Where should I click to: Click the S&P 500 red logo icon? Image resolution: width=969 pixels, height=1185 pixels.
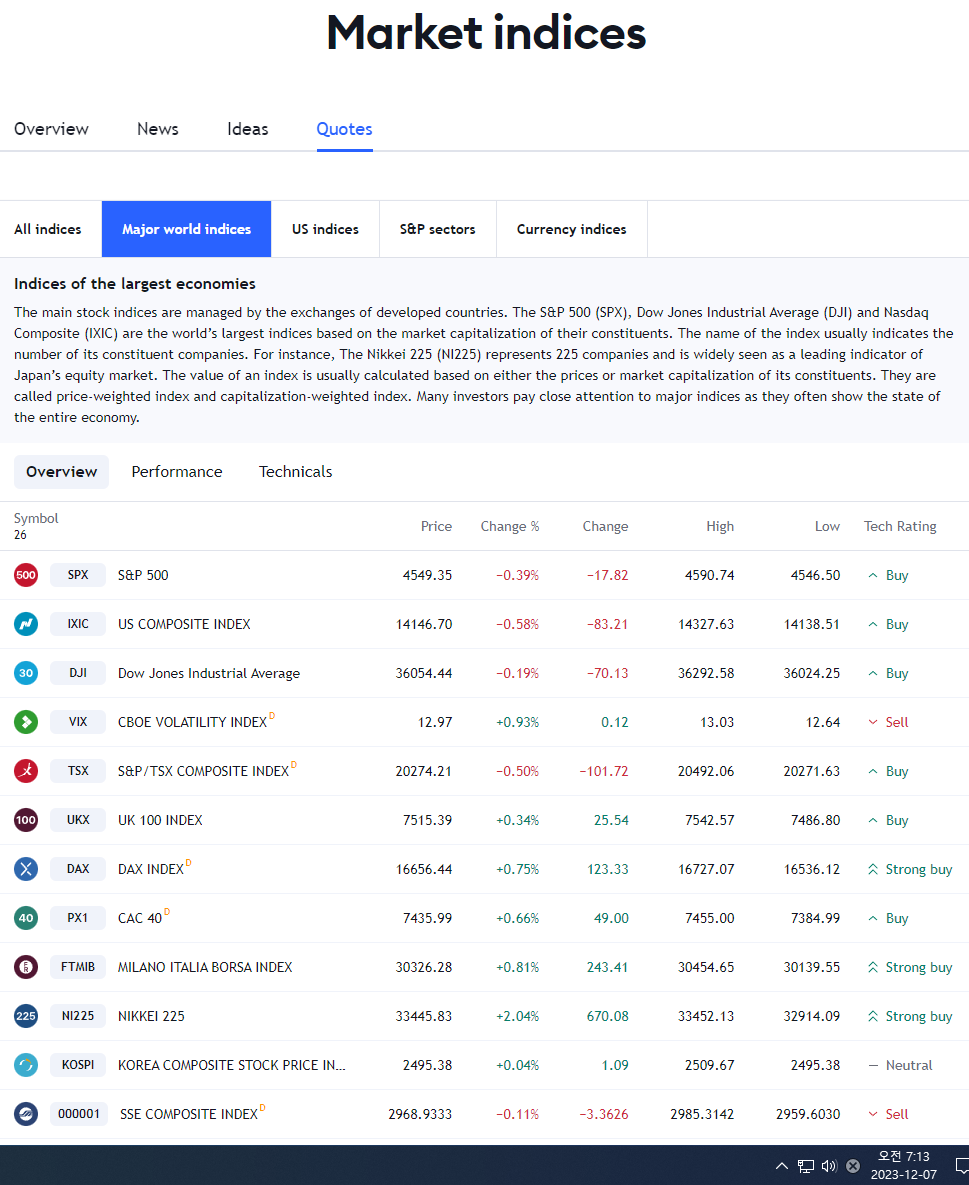(26, 575)
